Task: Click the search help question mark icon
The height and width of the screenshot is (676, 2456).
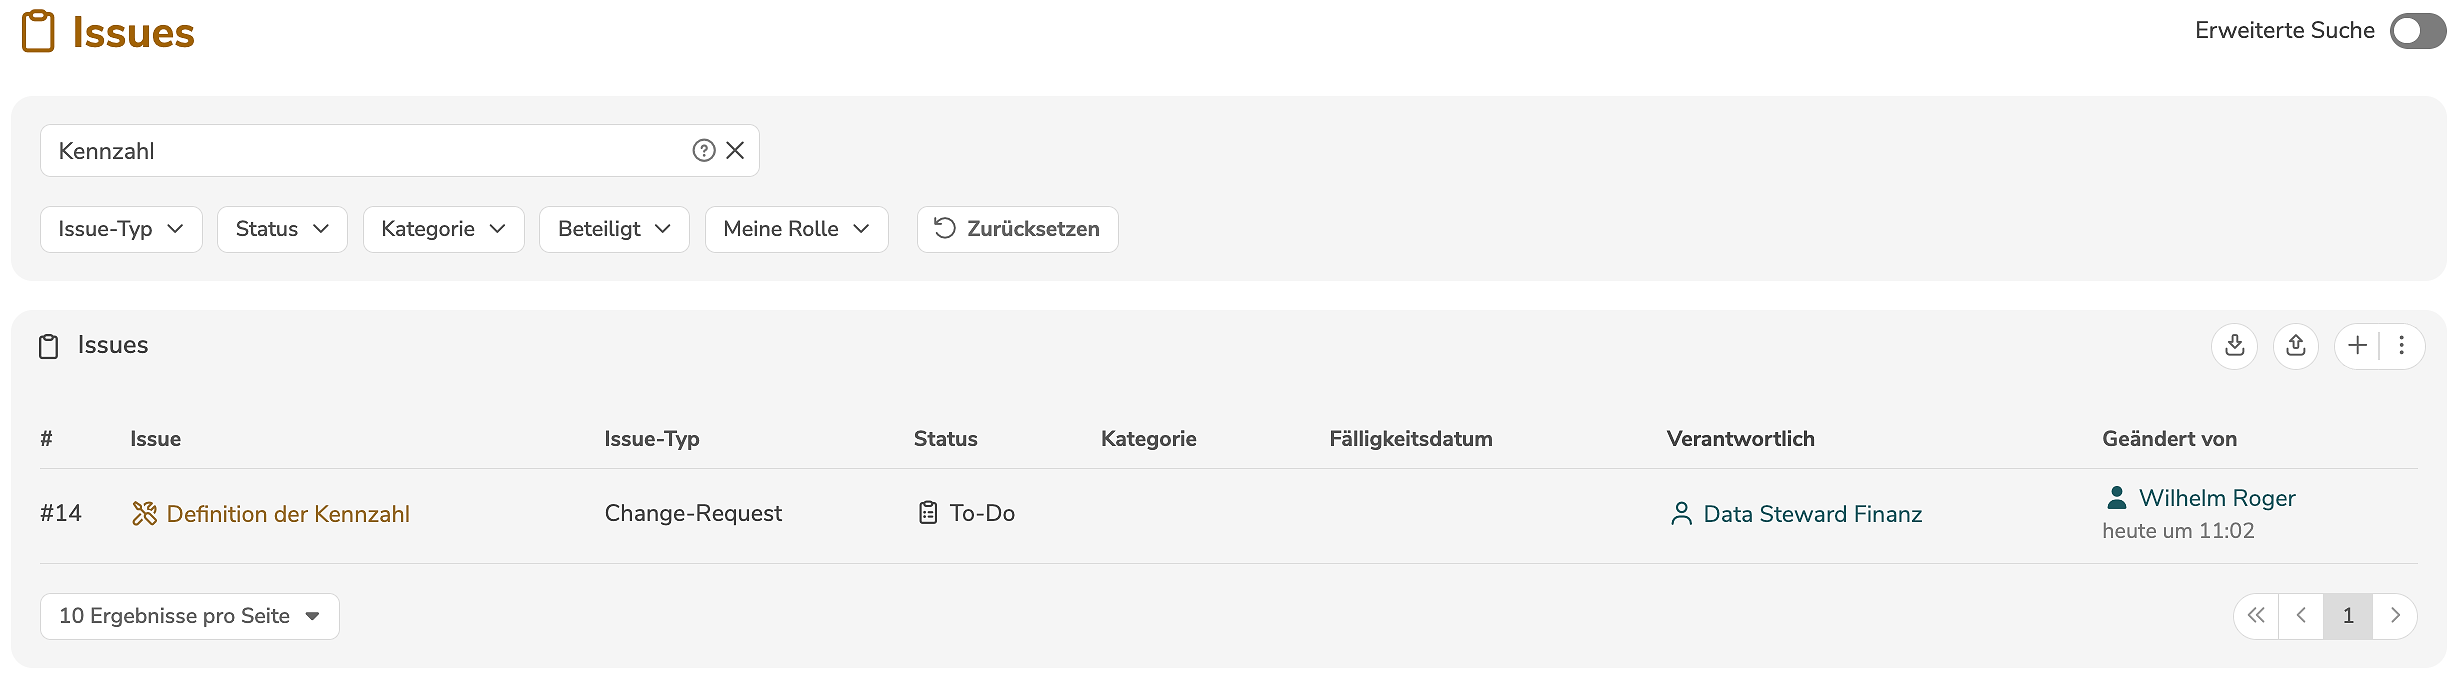Action: [x=704, y=150]
